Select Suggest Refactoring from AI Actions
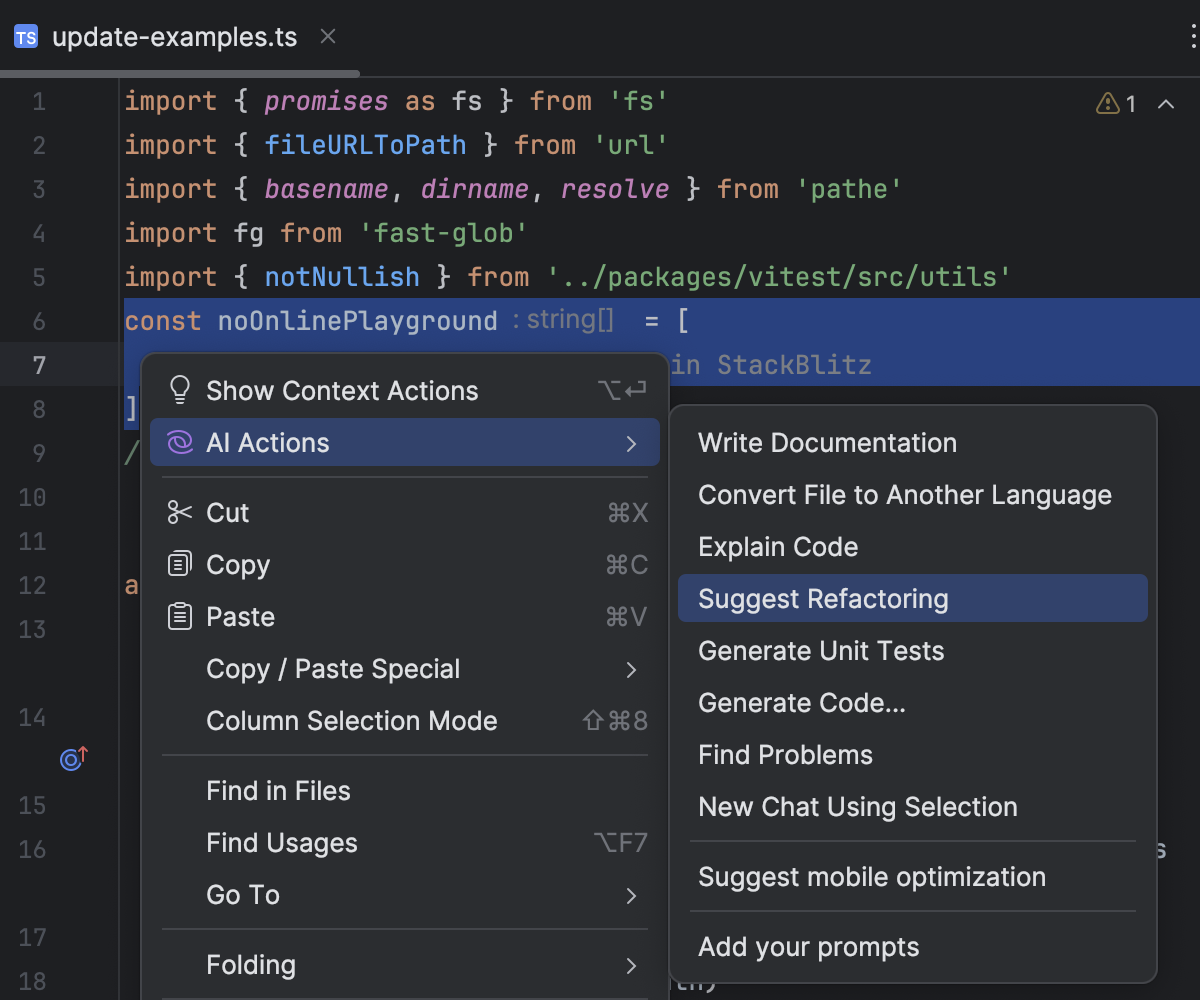The width and height of the screenshot is (1200, 1000). (x=823, y=599)
